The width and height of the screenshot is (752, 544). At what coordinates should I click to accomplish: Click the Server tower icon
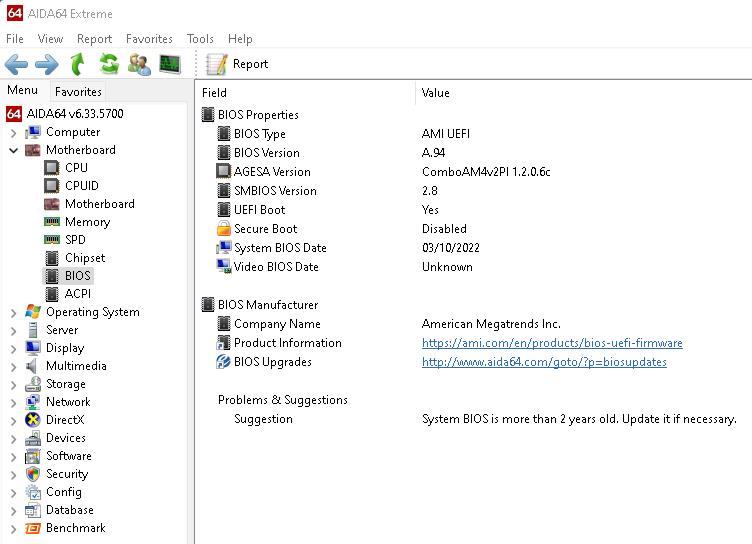[x=33, y=330]
